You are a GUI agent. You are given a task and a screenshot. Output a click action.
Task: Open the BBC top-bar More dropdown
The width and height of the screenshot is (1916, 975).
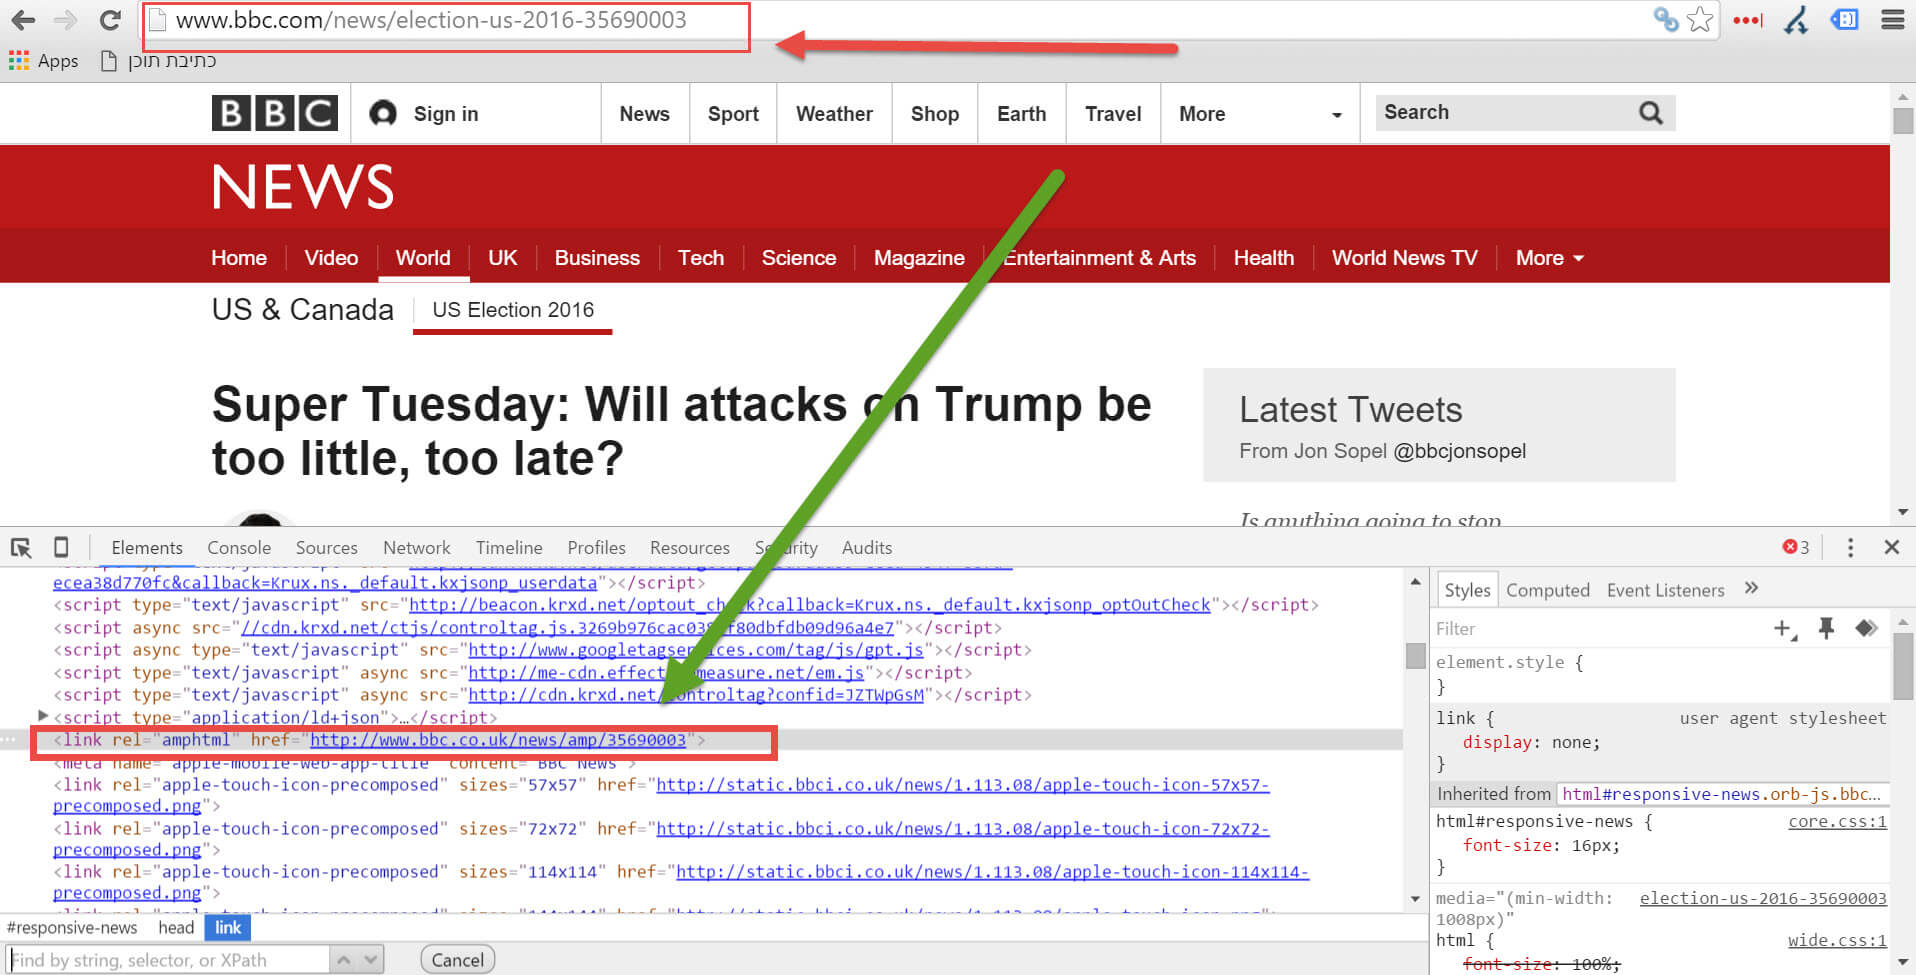(1260, 114)
